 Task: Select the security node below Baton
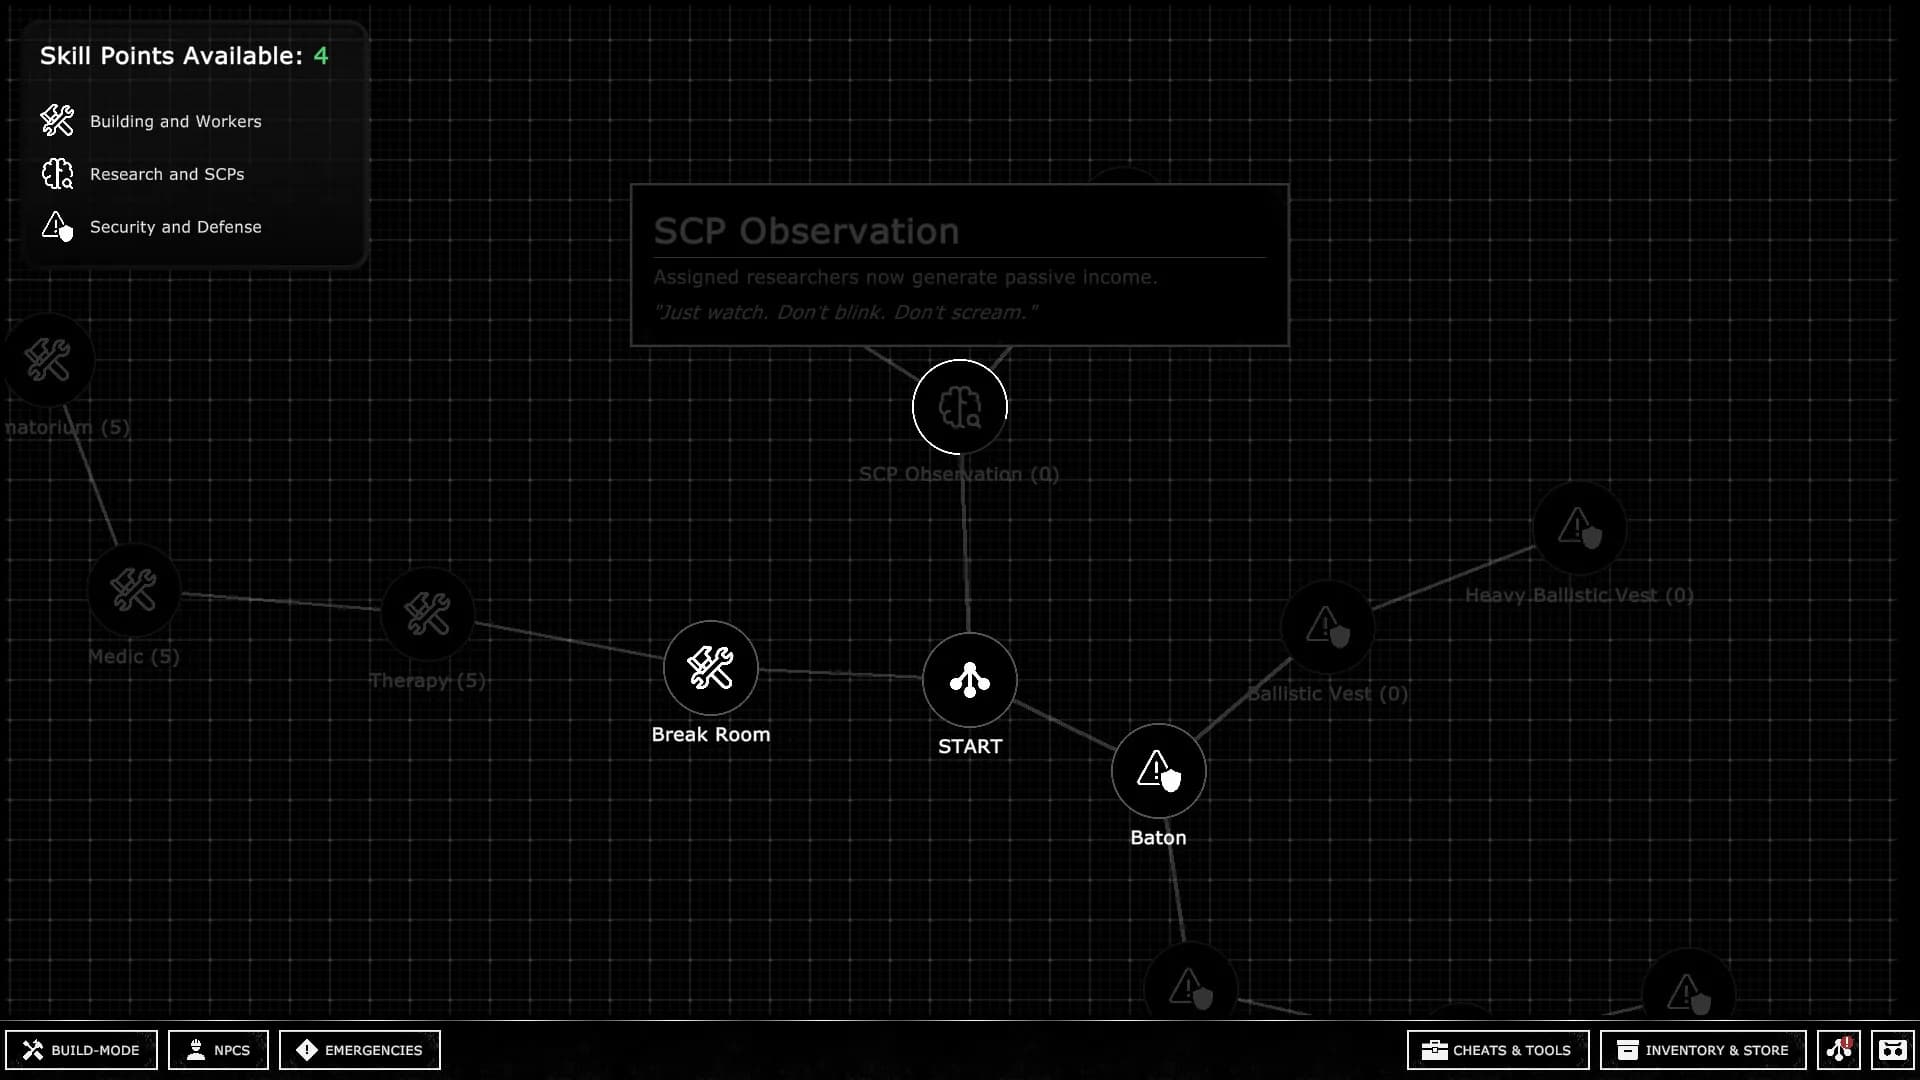pos(1190,985)
